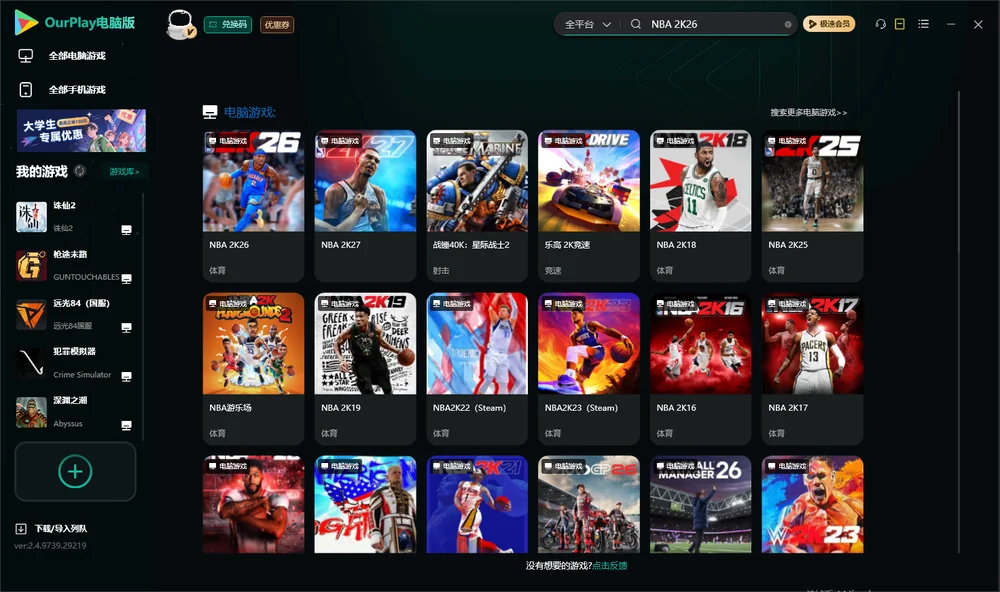Viewport: 1000px width, 592px height.
Task: Open the NBA 2K25 game card
Action: 812,205
